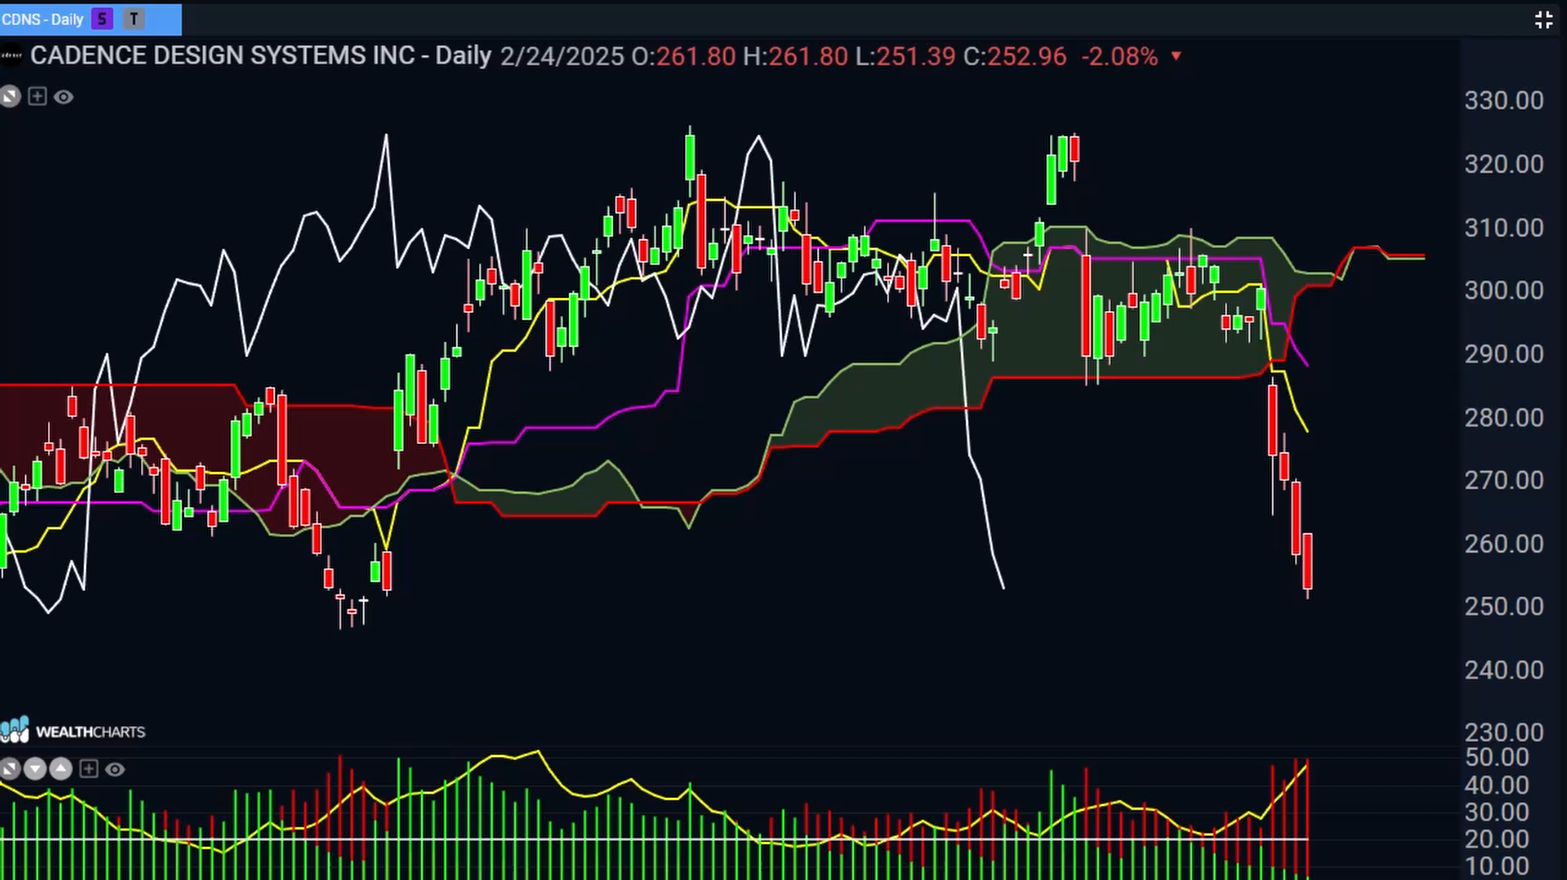Add an indicator to the price panel
Image resolution: width=1567 pixels, height=880 pixels.
37,97
